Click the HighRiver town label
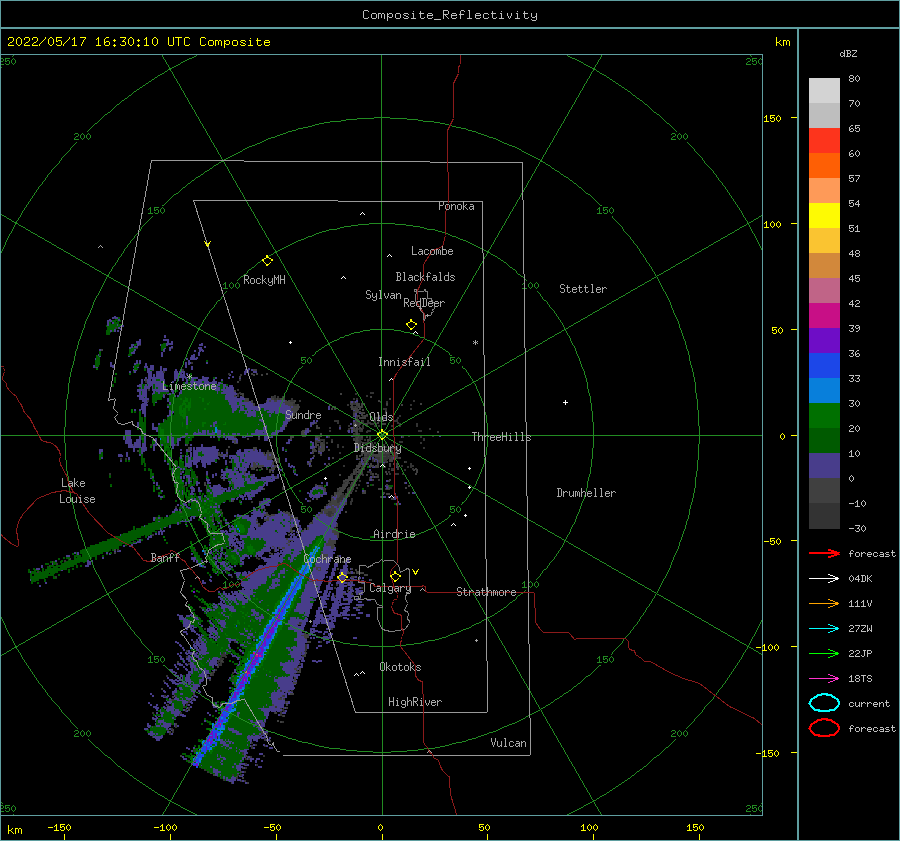 [x=415, y=702]
